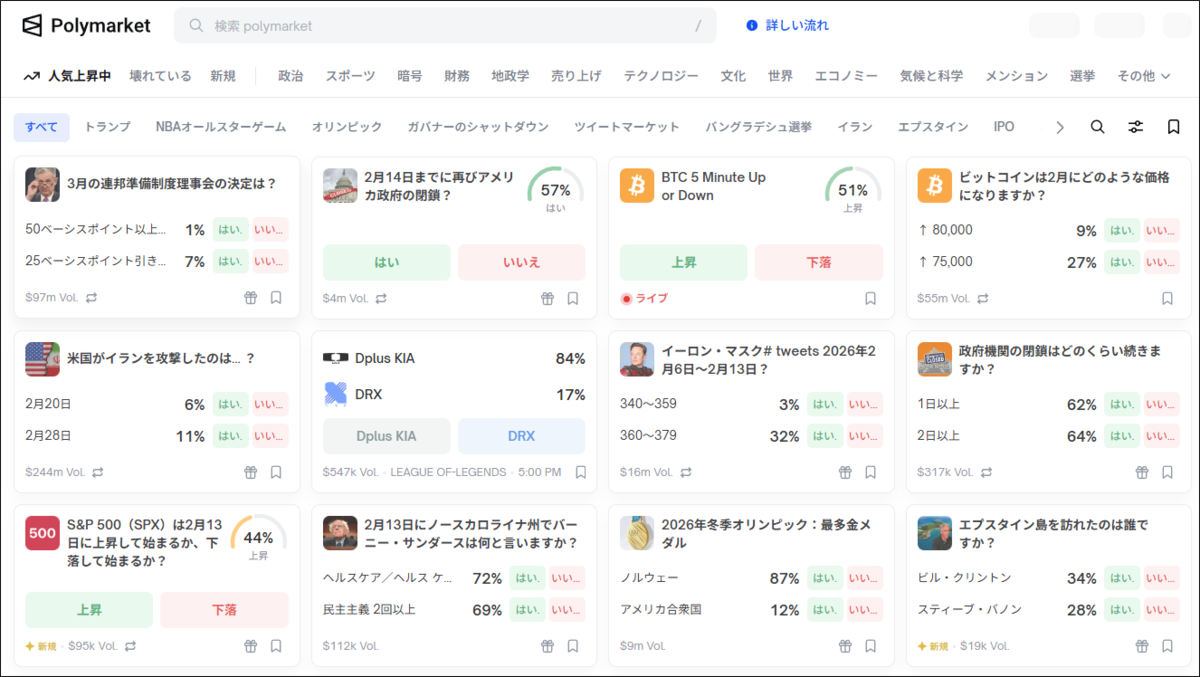The height and width of the screenshot is (677, 1200).
Task: Focus the 検索 polymarket search field
Action: (x=445, y=26)
